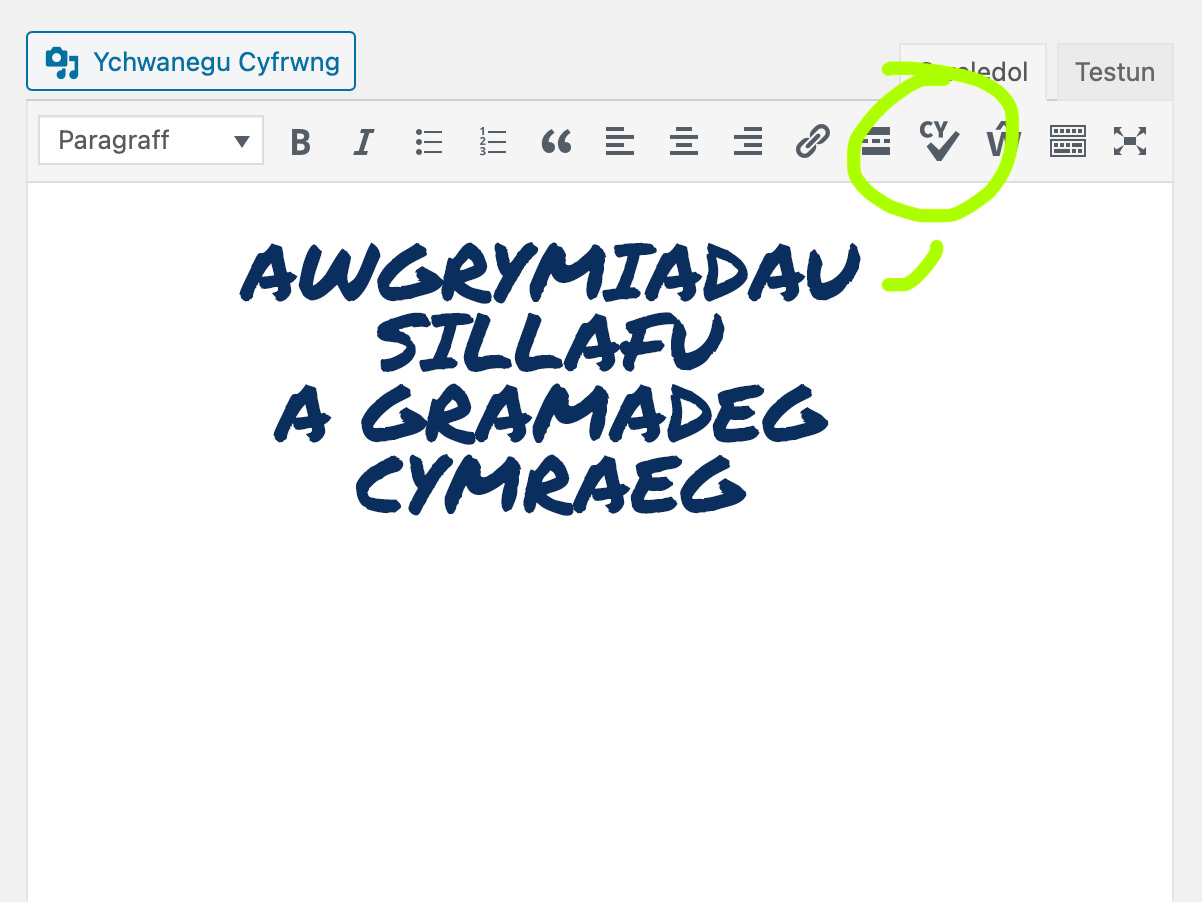This screenshot has height=902, width=1202.
Task: Click the Ychwanegu Cyfrwng add media button
Action: click(190, 62)
